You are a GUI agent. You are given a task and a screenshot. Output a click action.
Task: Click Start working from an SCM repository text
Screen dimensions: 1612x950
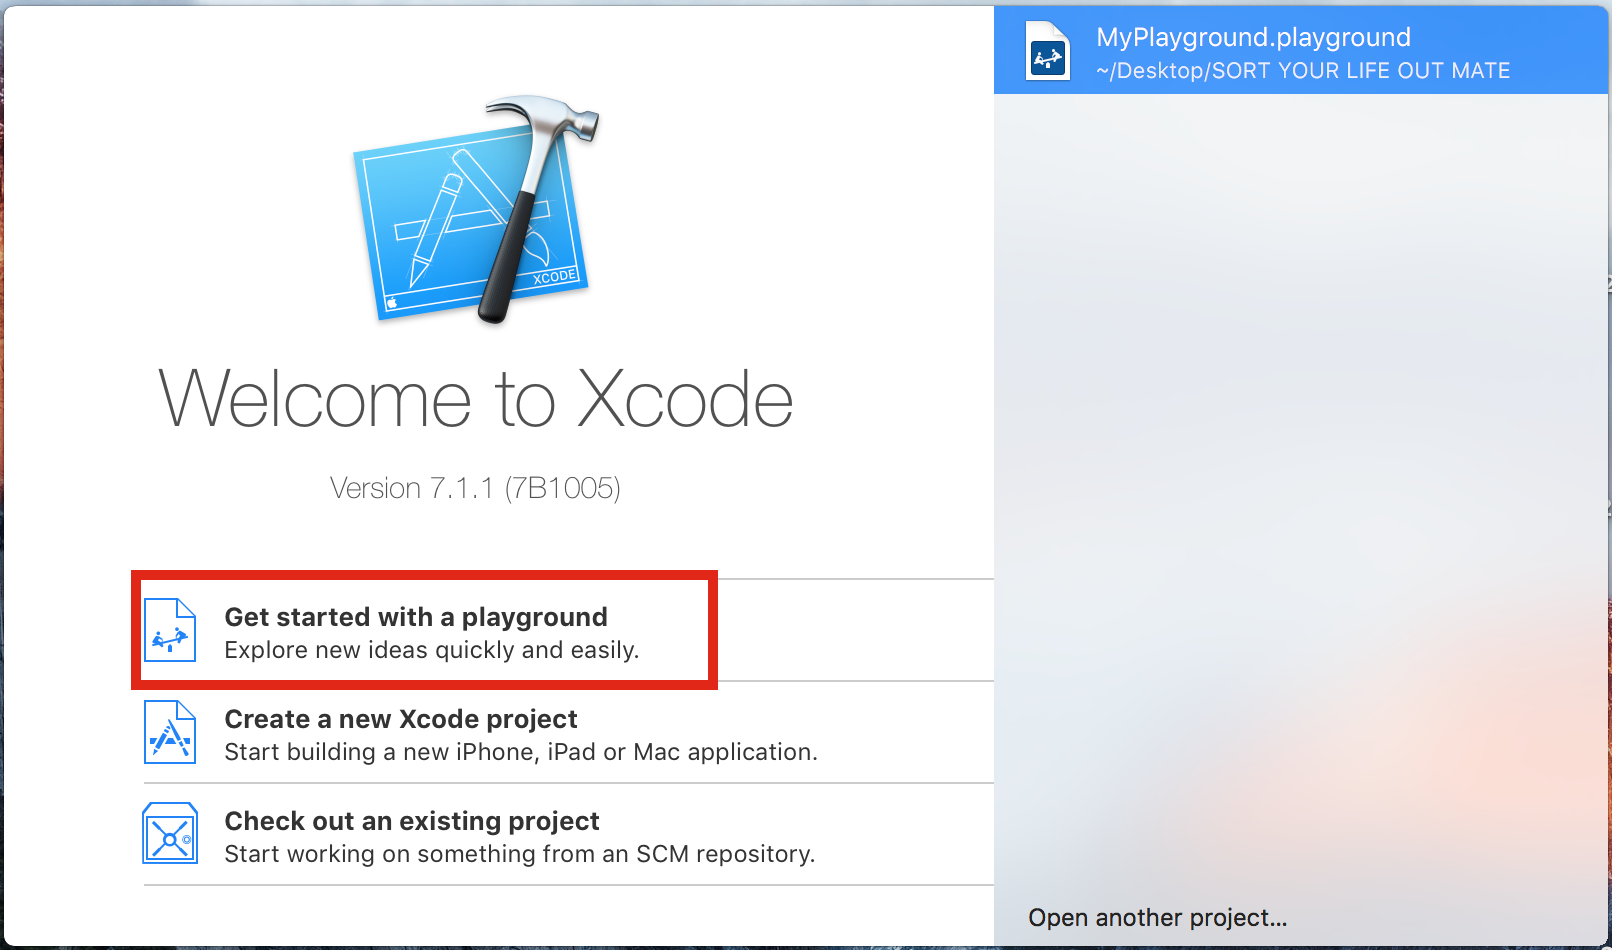pyautogui.click(x=519, y=854)
